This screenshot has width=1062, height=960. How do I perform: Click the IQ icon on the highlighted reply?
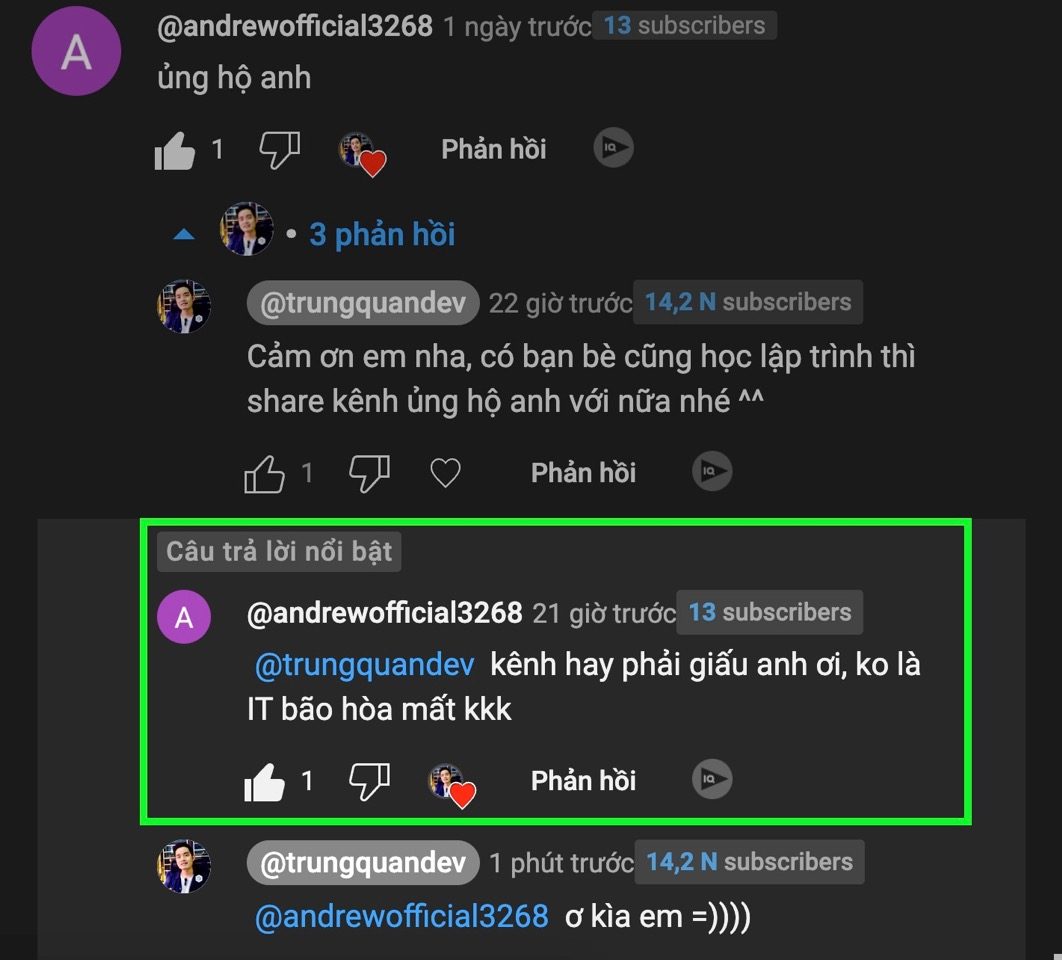click(x=711, y=780)
